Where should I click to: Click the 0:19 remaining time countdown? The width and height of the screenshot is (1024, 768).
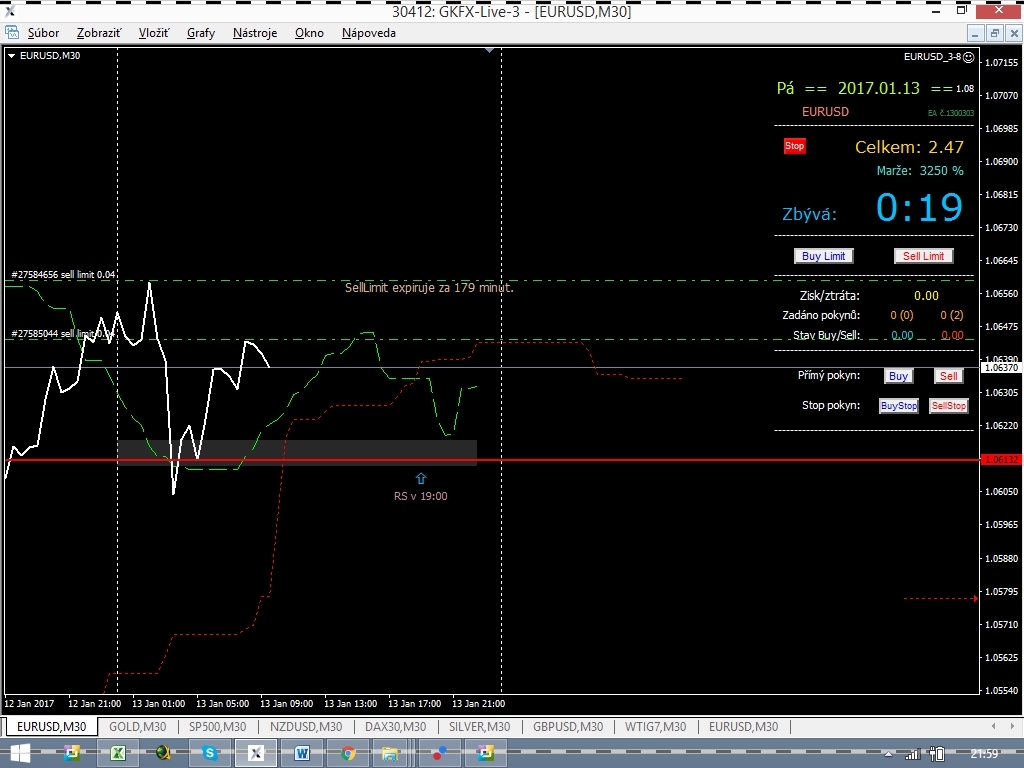[x=919, y=208]
